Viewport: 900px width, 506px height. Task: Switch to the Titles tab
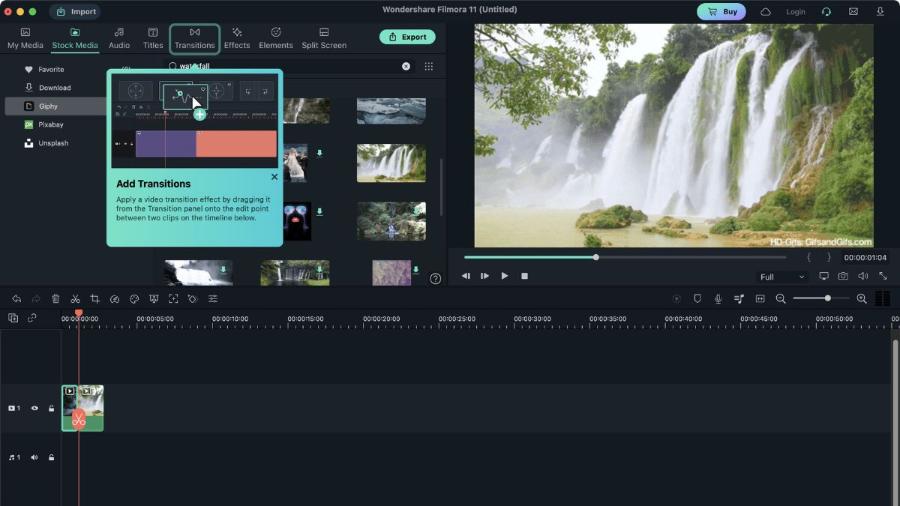click(153, 38)
